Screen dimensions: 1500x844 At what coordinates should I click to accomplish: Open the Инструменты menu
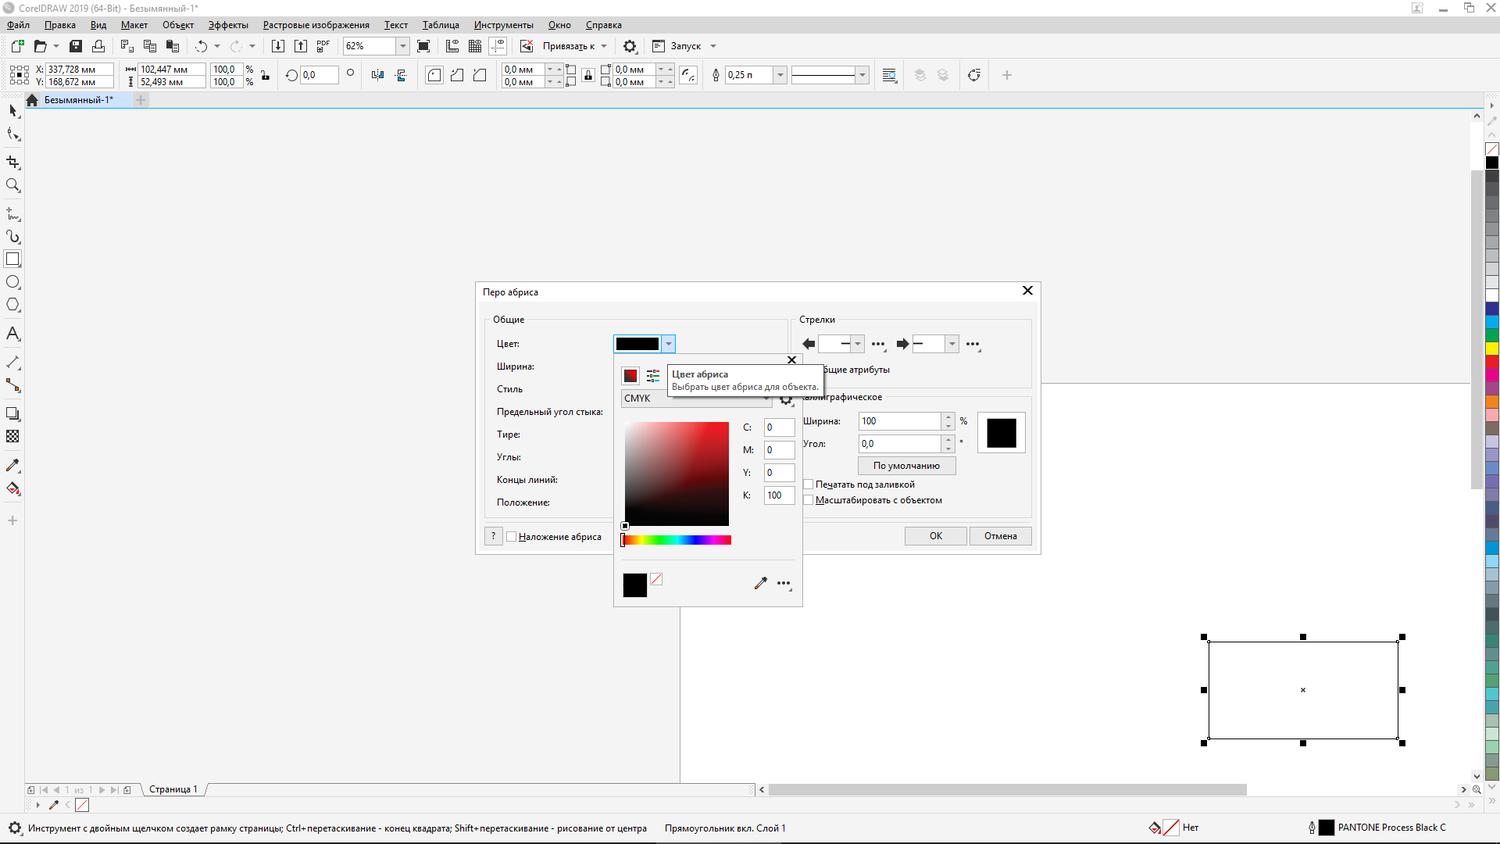pos(503,25)
